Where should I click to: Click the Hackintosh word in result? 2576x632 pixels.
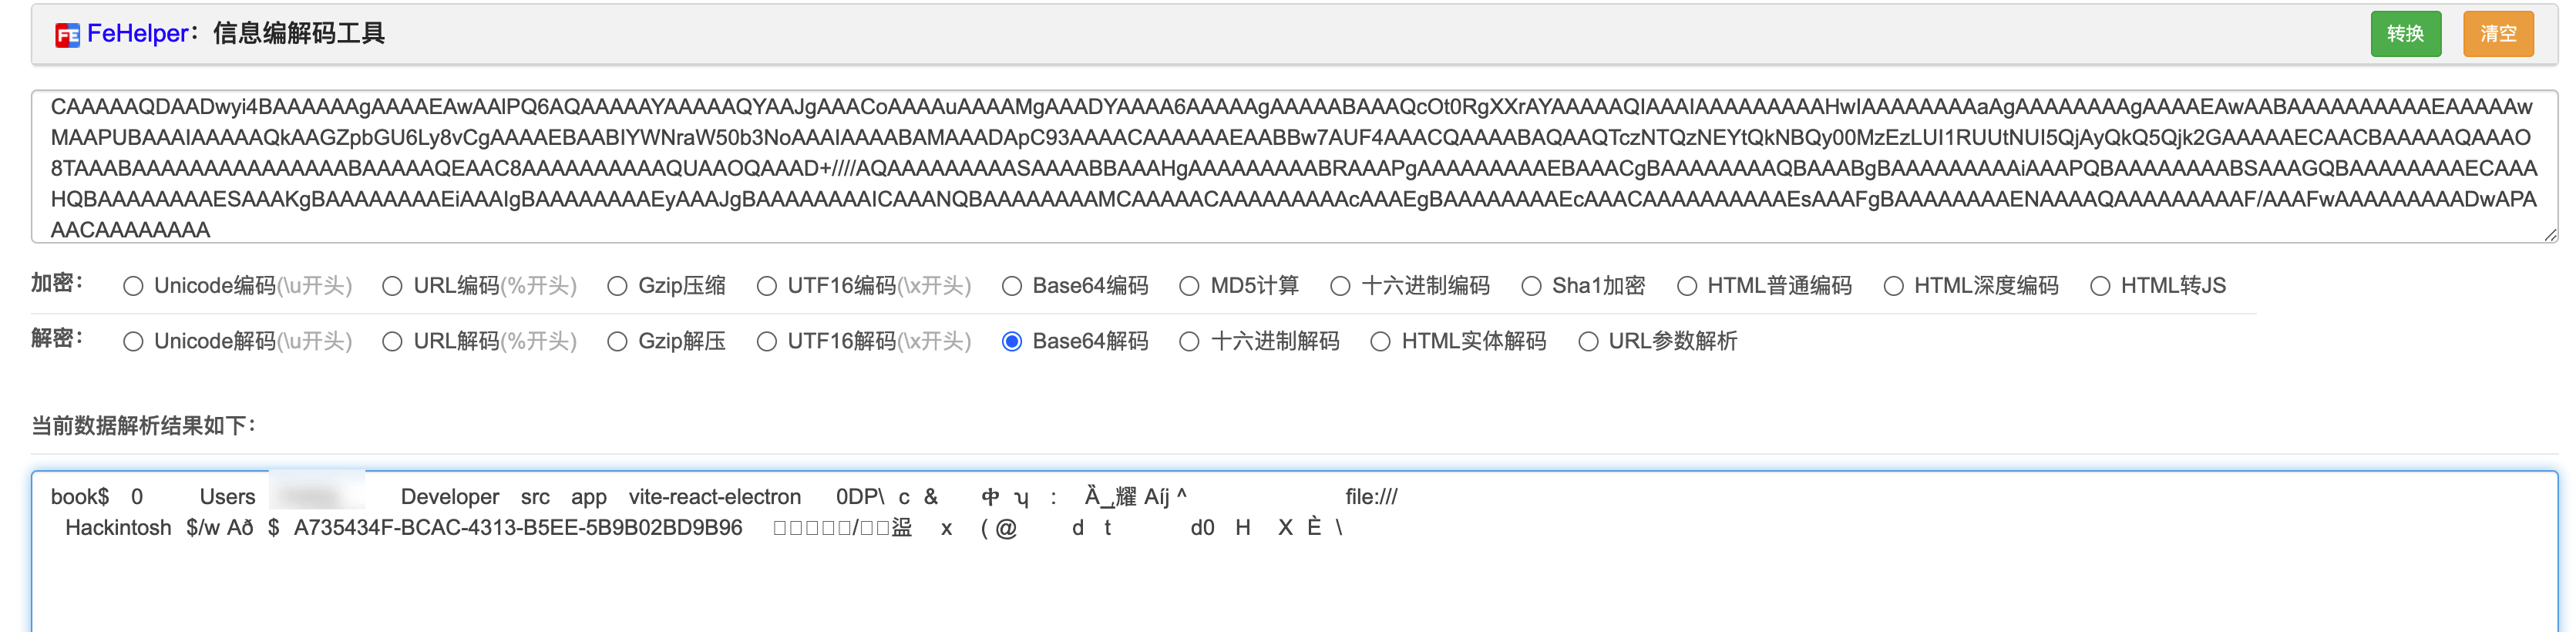[118, 528]
